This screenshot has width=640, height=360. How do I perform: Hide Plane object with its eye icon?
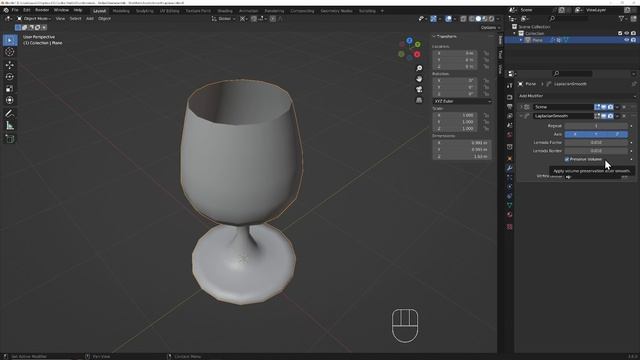point(627,40)
